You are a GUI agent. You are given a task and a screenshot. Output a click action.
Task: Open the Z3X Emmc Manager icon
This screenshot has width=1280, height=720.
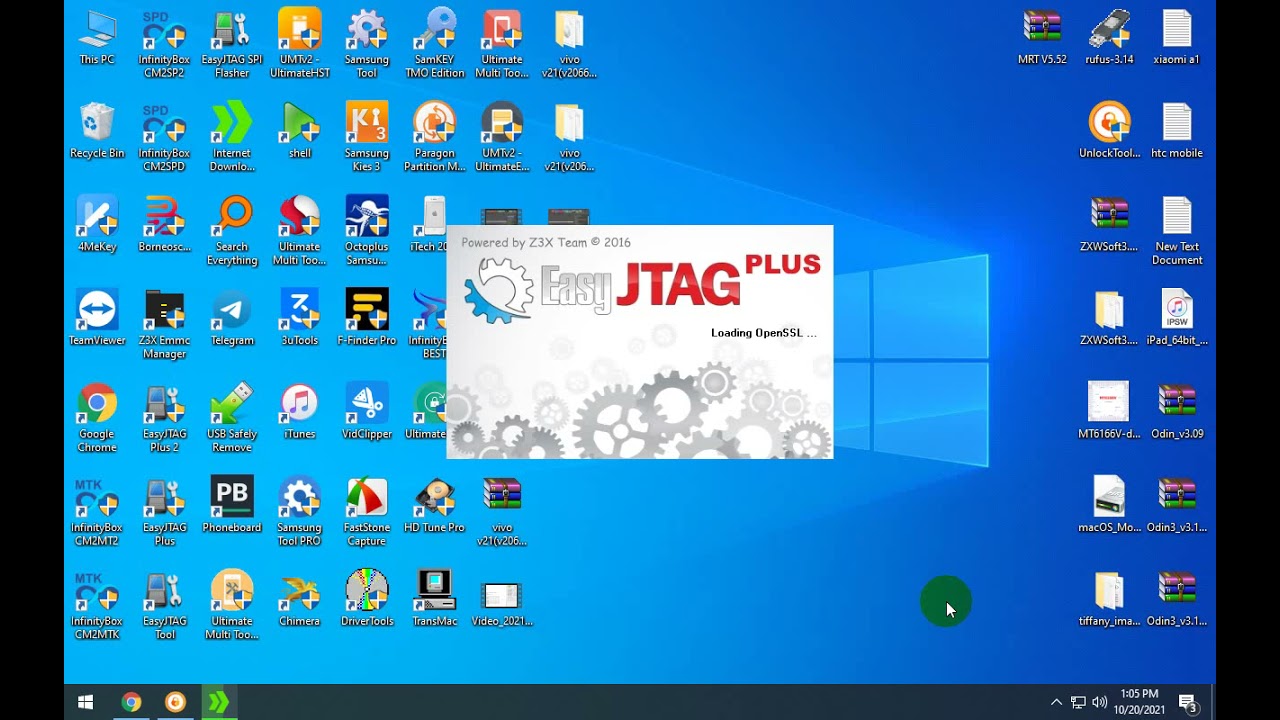click(164, 325)
